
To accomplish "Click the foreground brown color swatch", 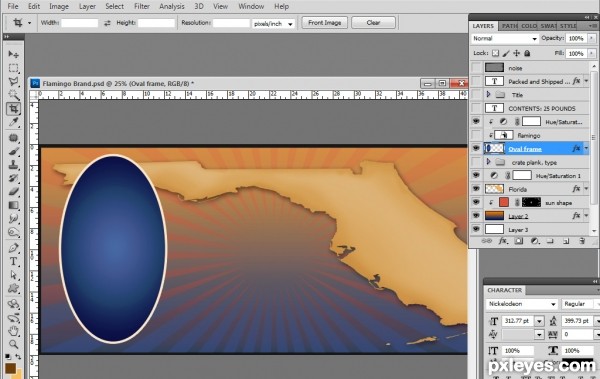I will 10,368.
